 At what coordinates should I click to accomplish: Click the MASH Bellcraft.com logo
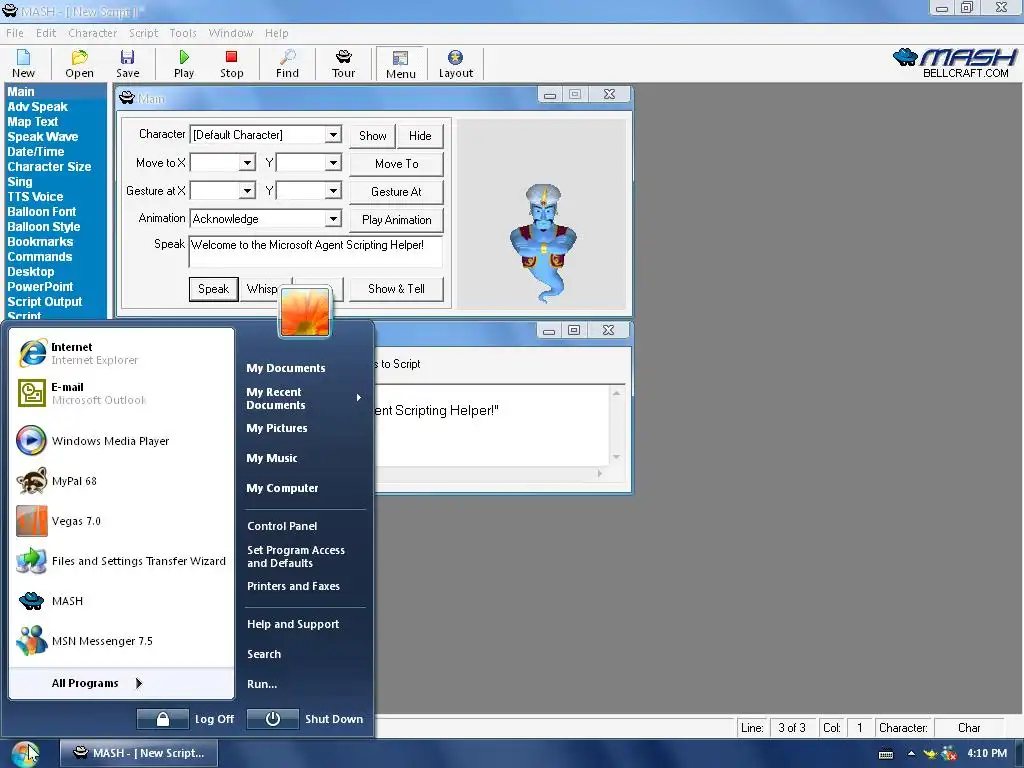click(x=954, y=63)
